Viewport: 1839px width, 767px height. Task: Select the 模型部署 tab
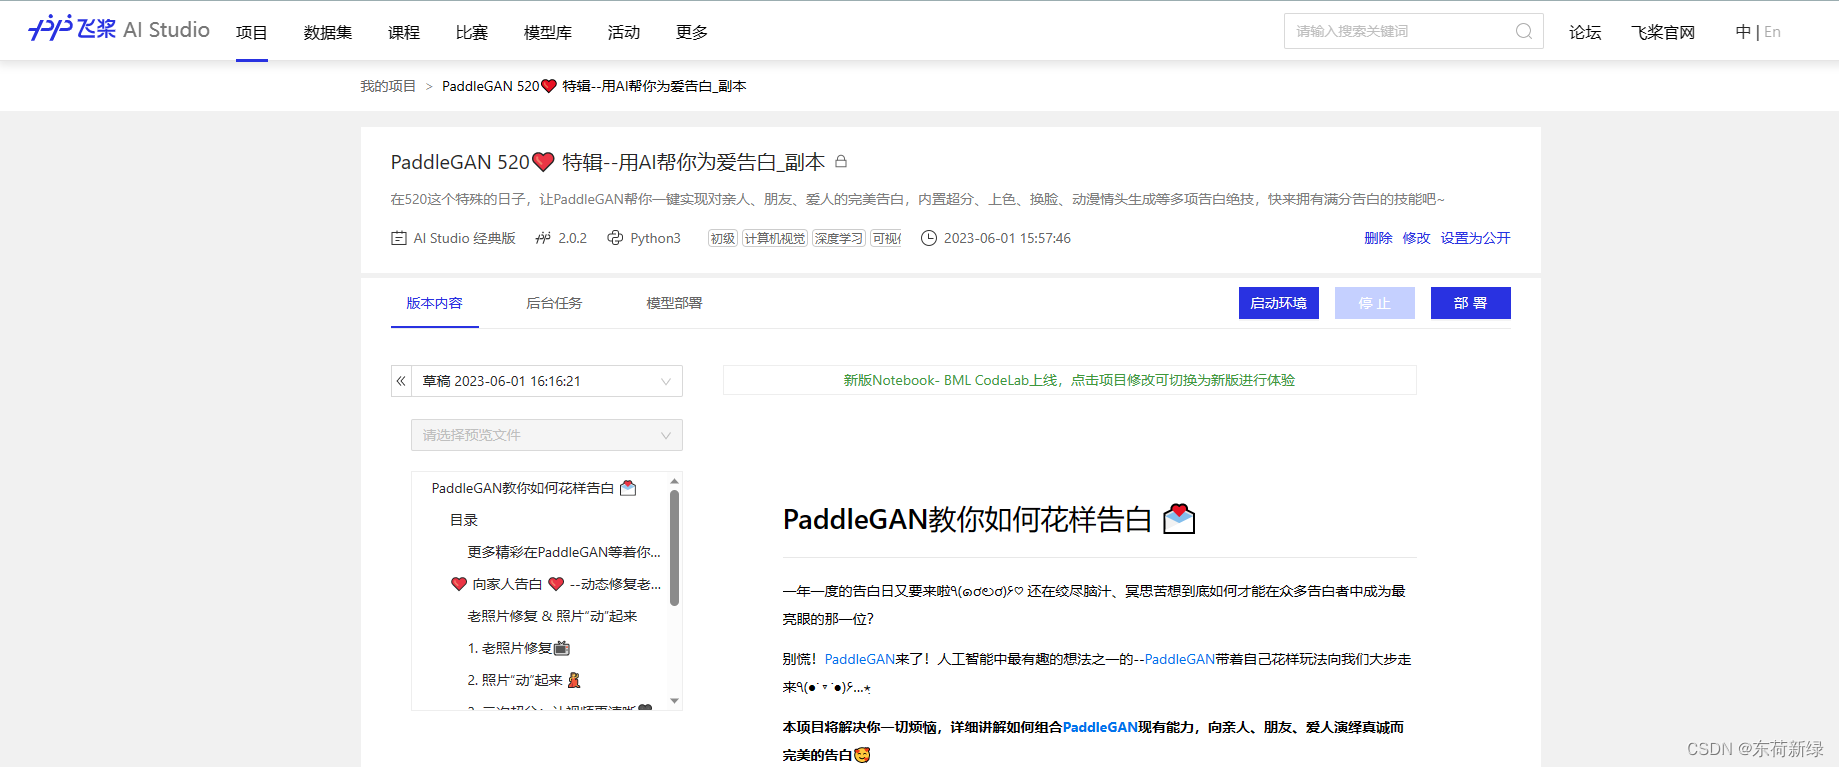(674, 303)
